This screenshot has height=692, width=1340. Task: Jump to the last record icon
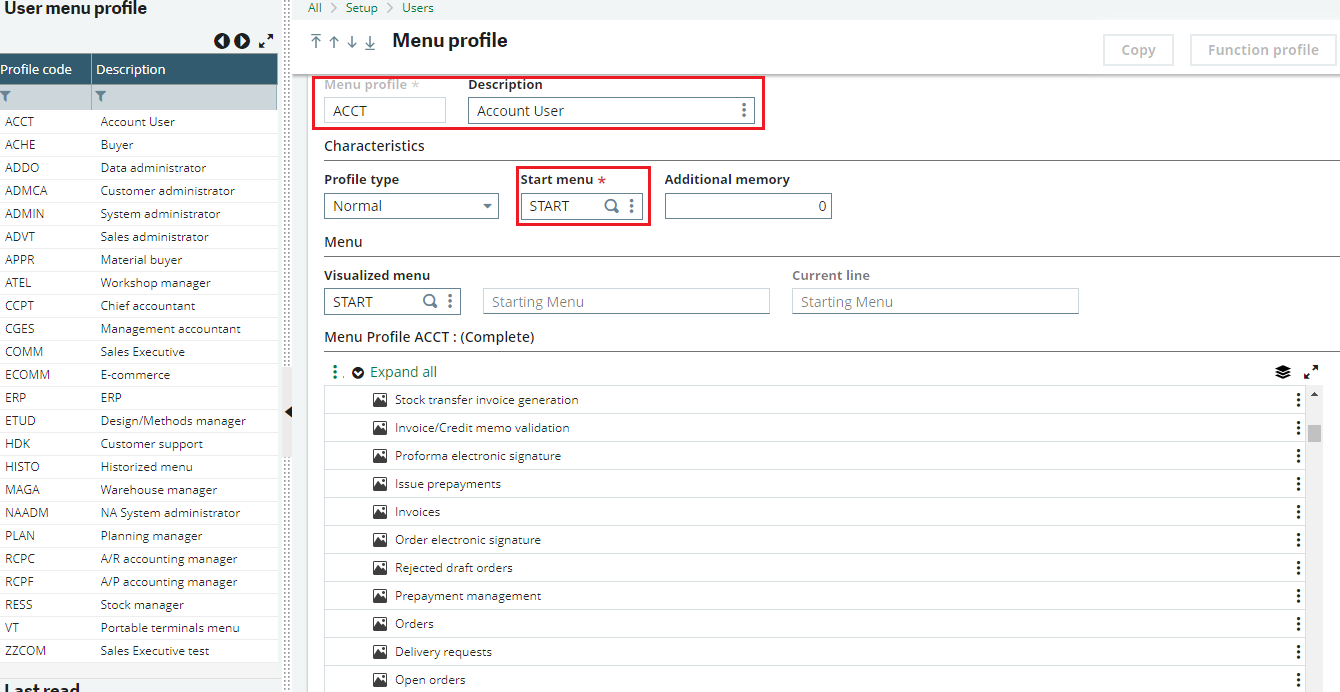point(369,43)
